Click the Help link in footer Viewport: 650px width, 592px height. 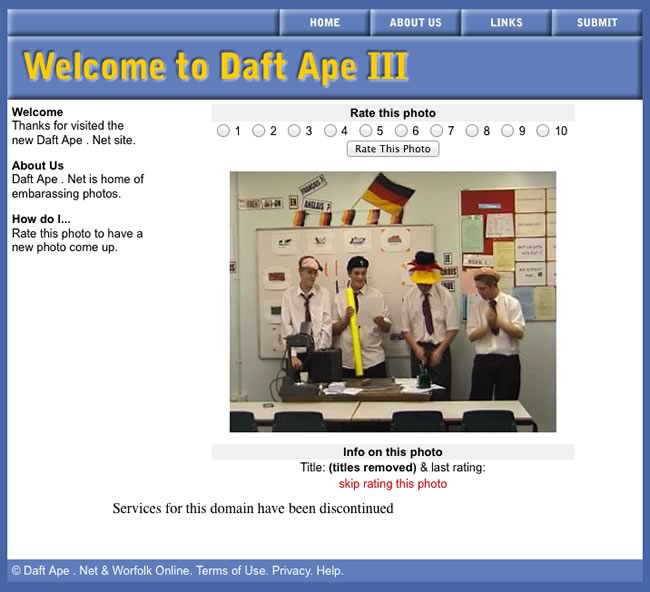click(330, 571)
